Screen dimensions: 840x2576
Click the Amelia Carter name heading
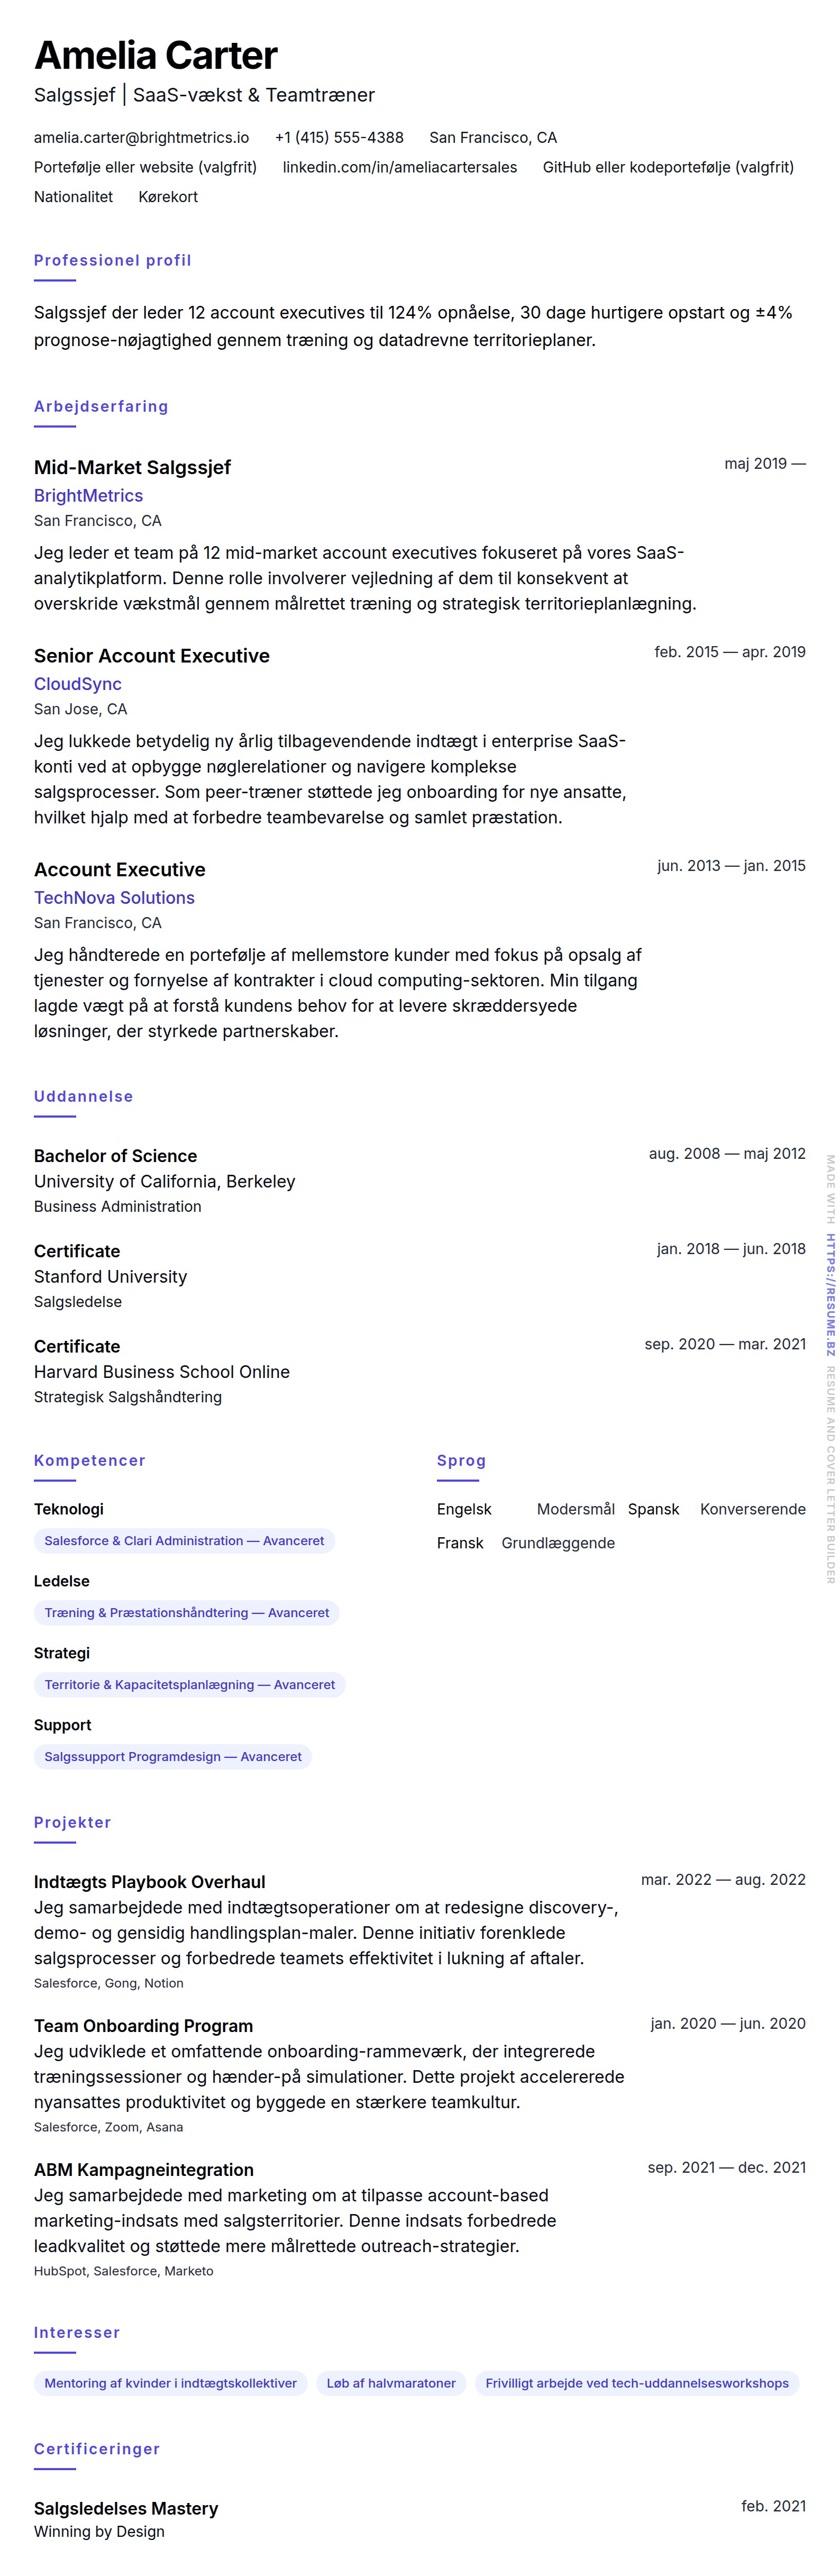pos(156,56)
